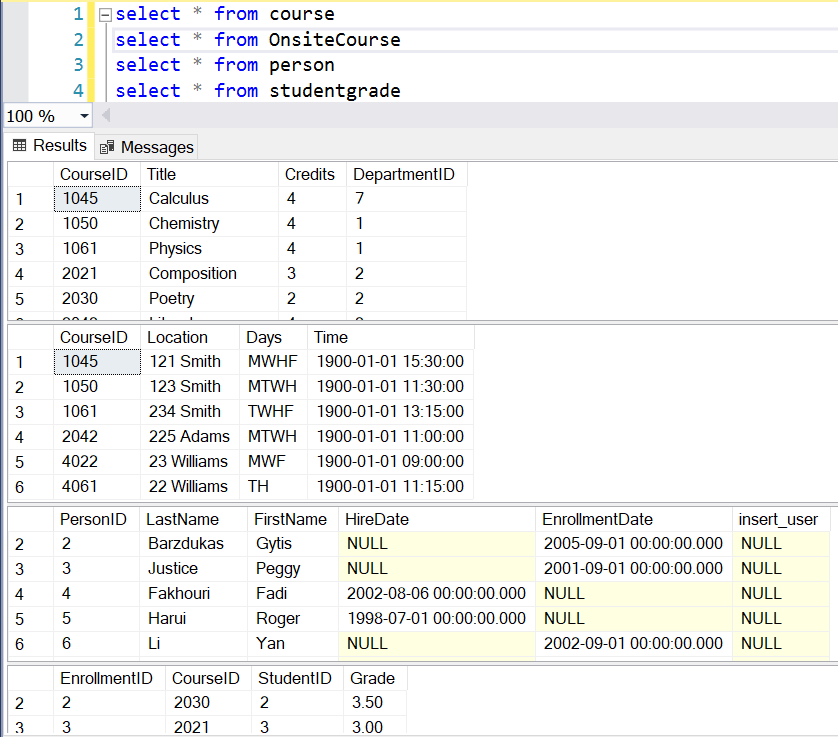838x737 pixels.
Task: Select CourseID 4022 in OnsiteCourse grid
Action: [97, 461]
